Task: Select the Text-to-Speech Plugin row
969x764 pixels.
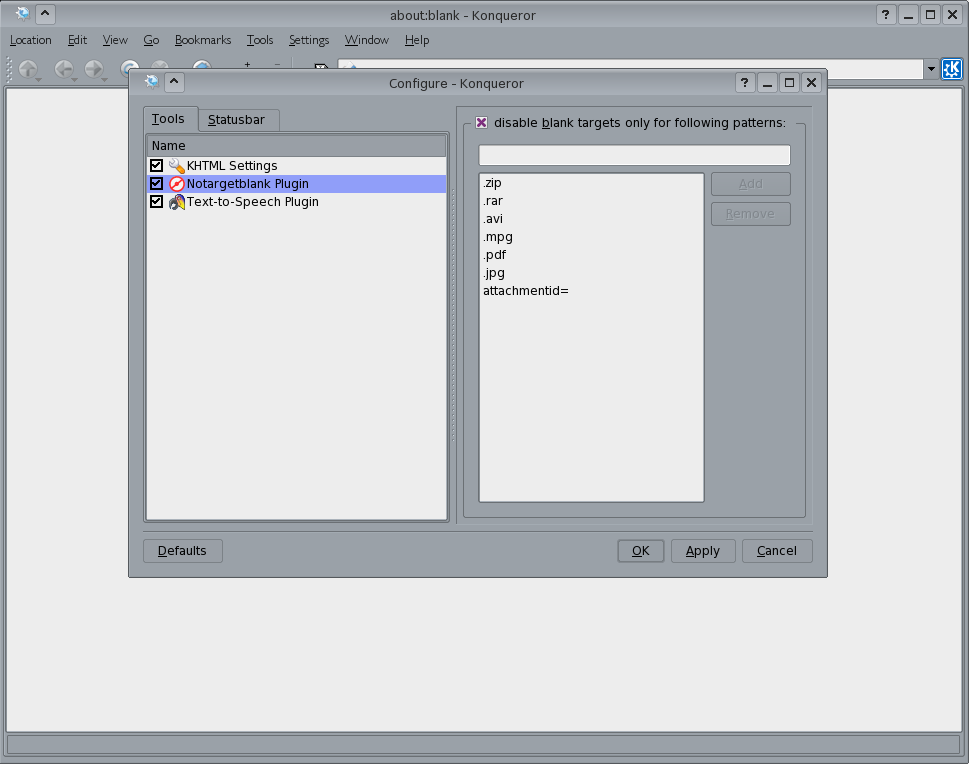Action: click(x=296, y=202)
